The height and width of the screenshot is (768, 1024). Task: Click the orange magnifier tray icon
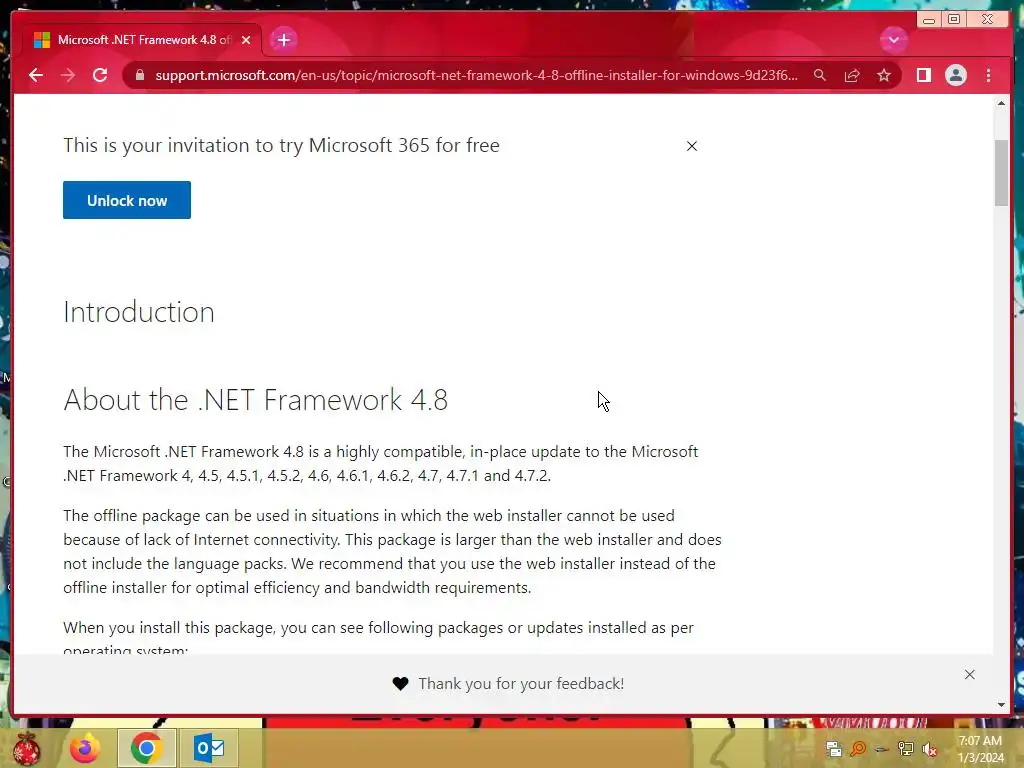click(x=858, y=749)
